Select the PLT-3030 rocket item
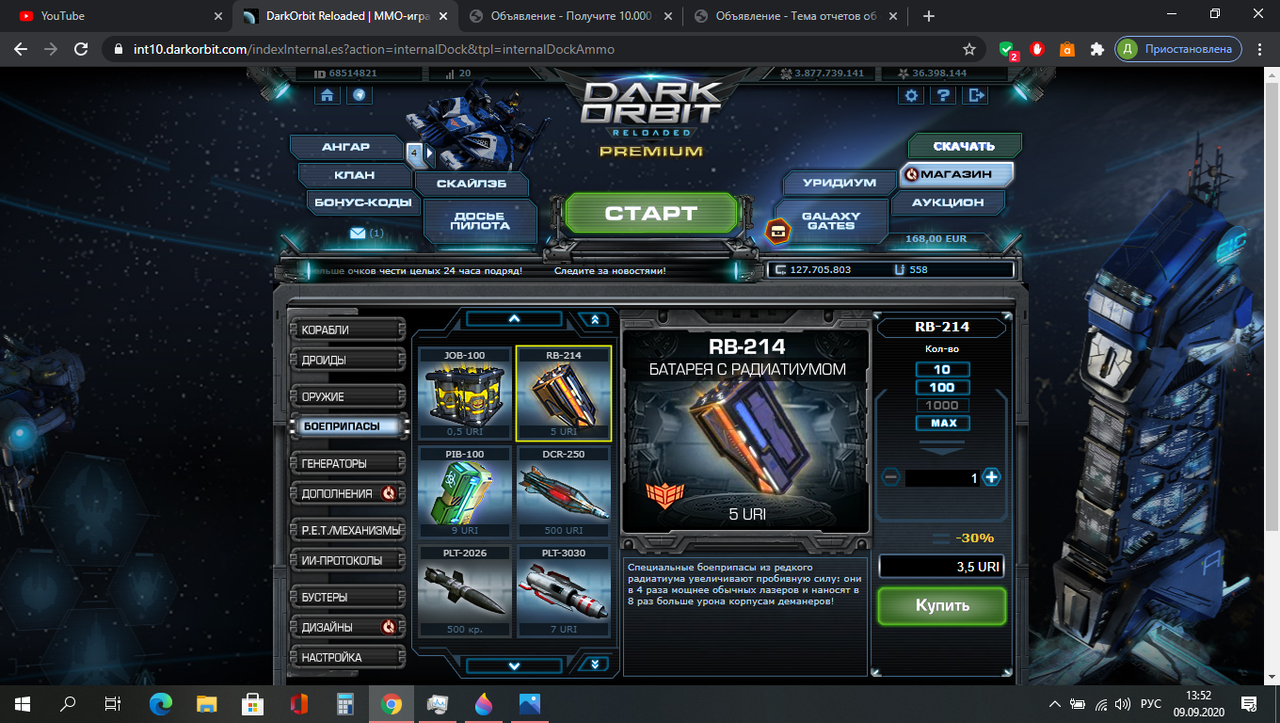The image size is (1280, 723). click(x=563, y=591)
